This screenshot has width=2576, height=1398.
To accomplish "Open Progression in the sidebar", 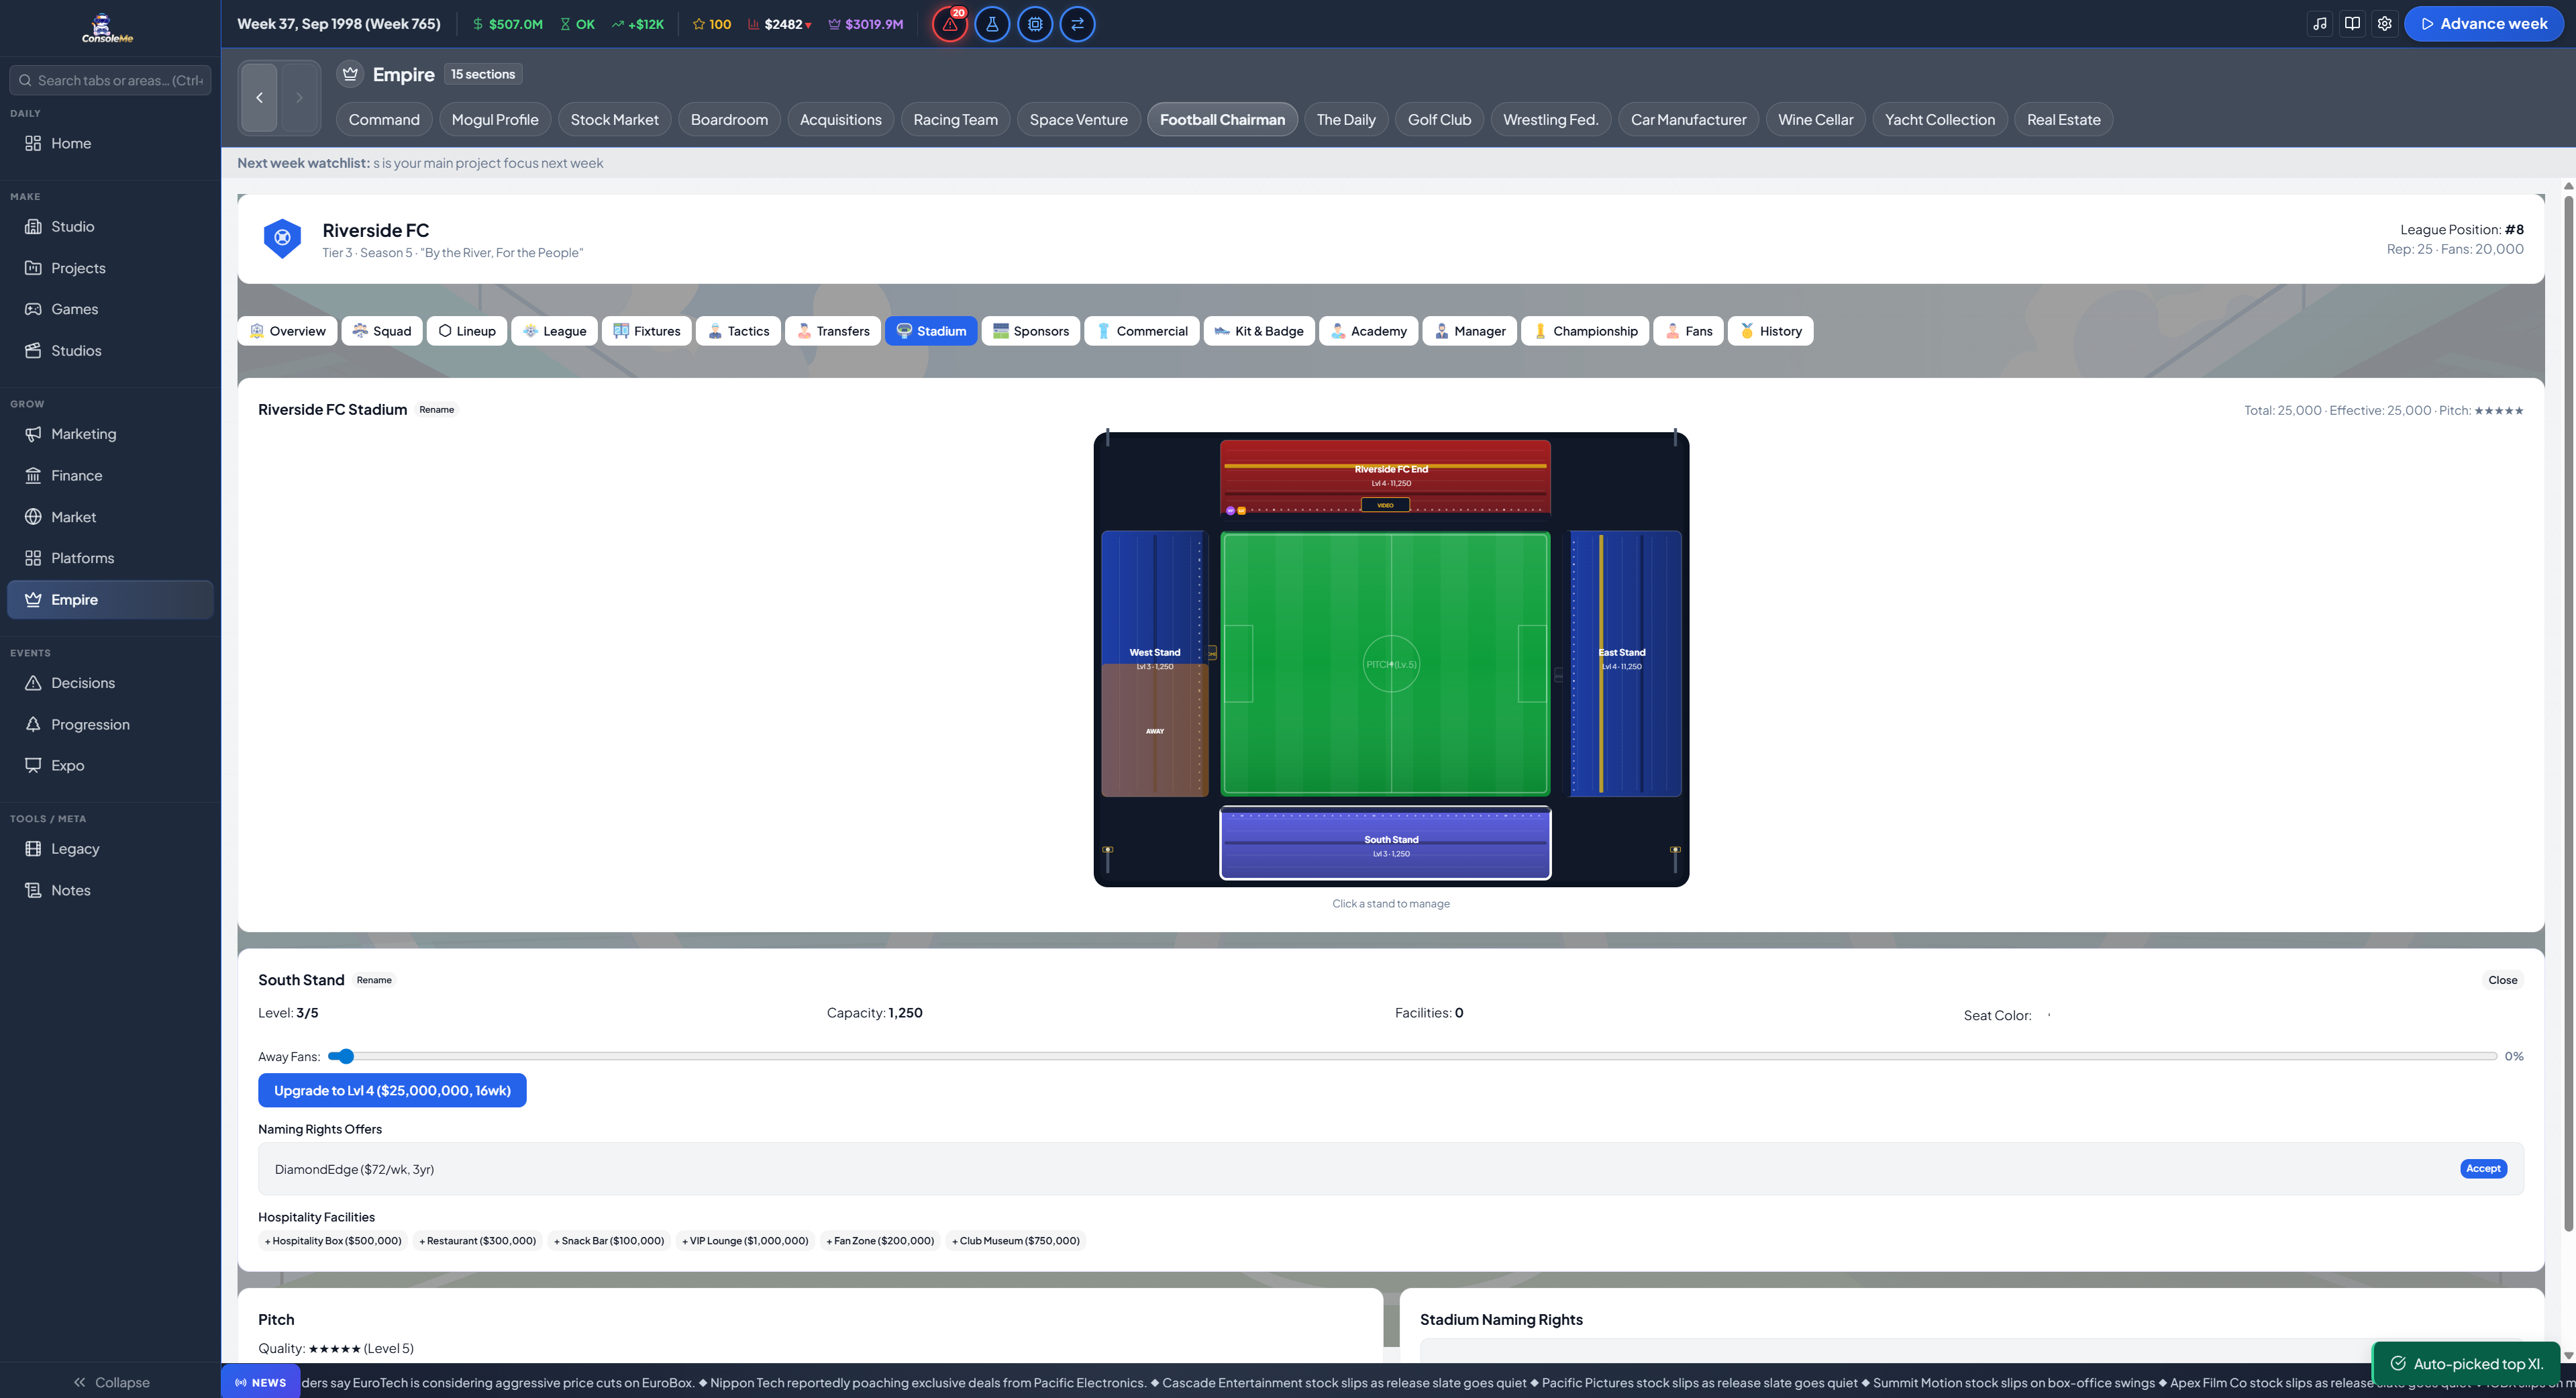I will (x=110, y=724).
